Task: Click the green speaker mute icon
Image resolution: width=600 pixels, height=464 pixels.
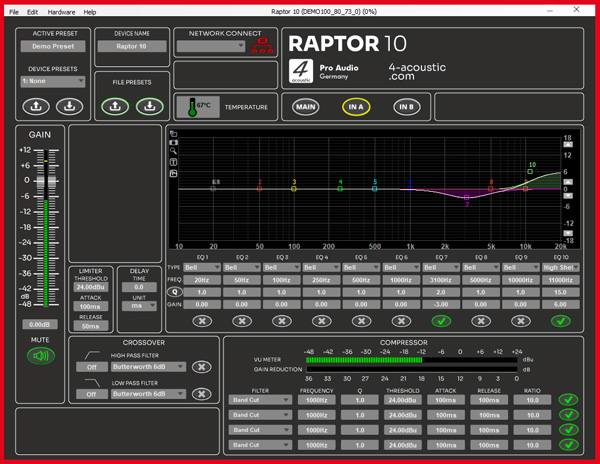Action: pyautogui.click(x=41, y=355)
